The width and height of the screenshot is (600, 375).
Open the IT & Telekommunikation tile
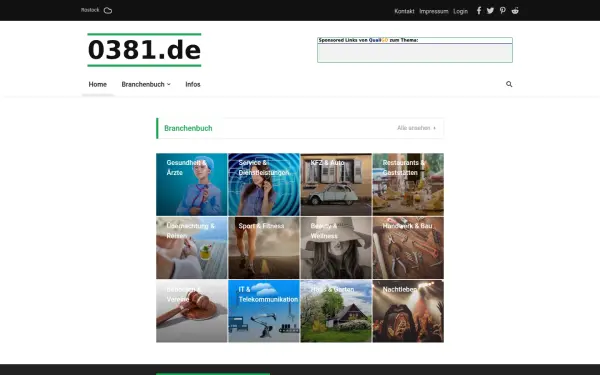click(x=264, y=311)
